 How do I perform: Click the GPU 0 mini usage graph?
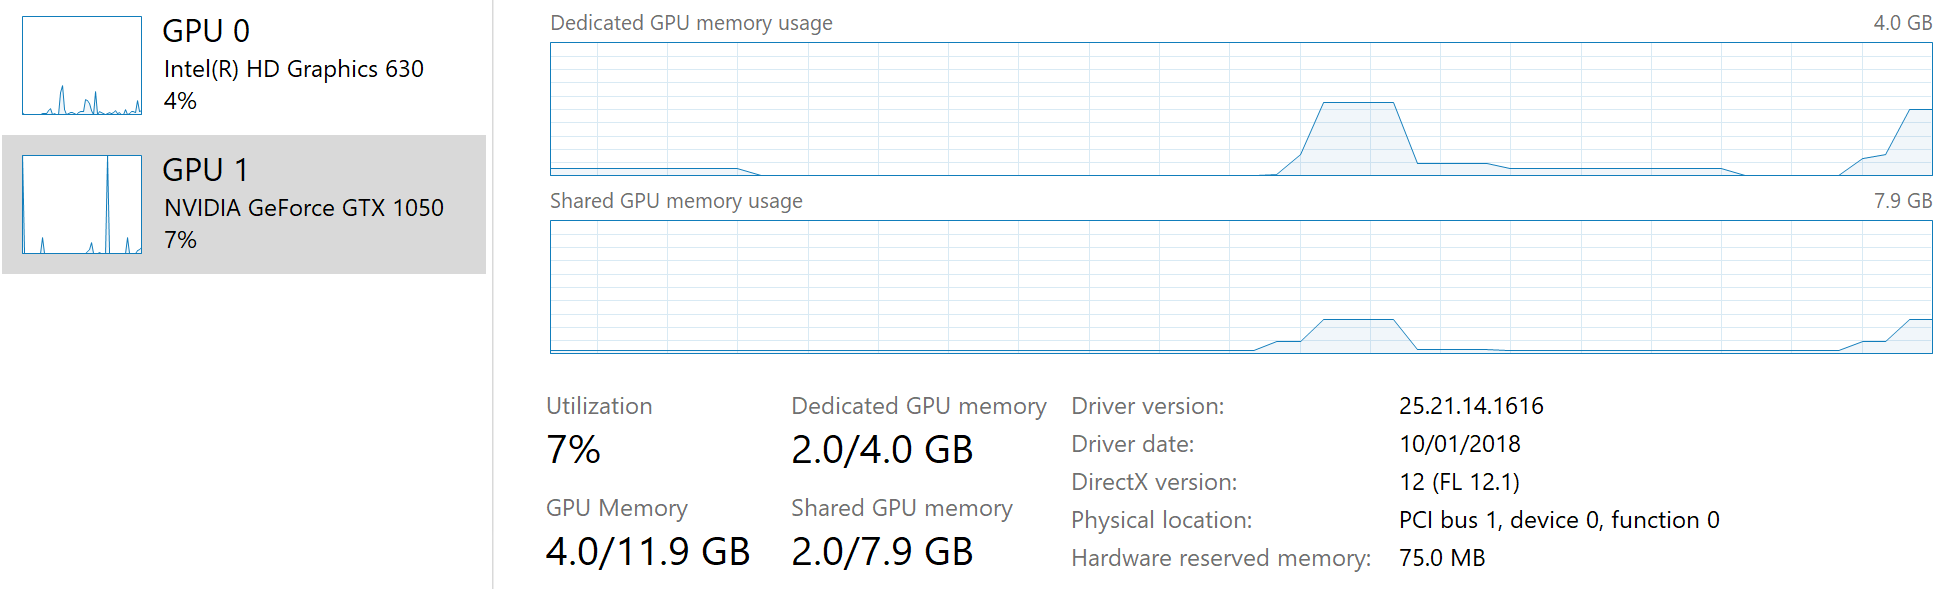(x=82, y=66)
